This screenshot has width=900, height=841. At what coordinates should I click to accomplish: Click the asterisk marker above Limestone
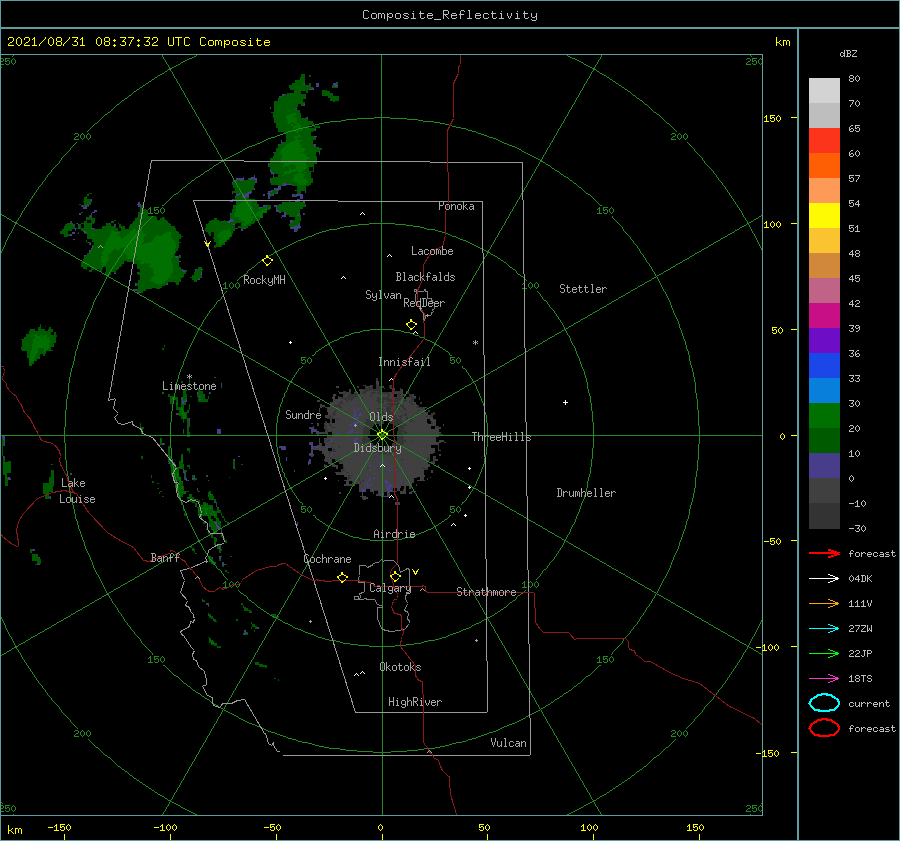[189, 377]
